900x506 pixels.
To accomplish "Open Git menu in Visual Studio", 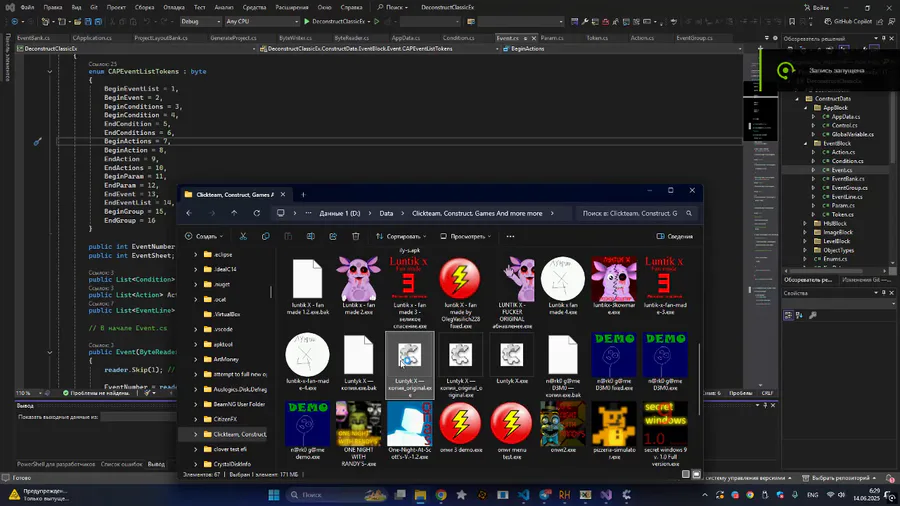I will pos(94,7).
